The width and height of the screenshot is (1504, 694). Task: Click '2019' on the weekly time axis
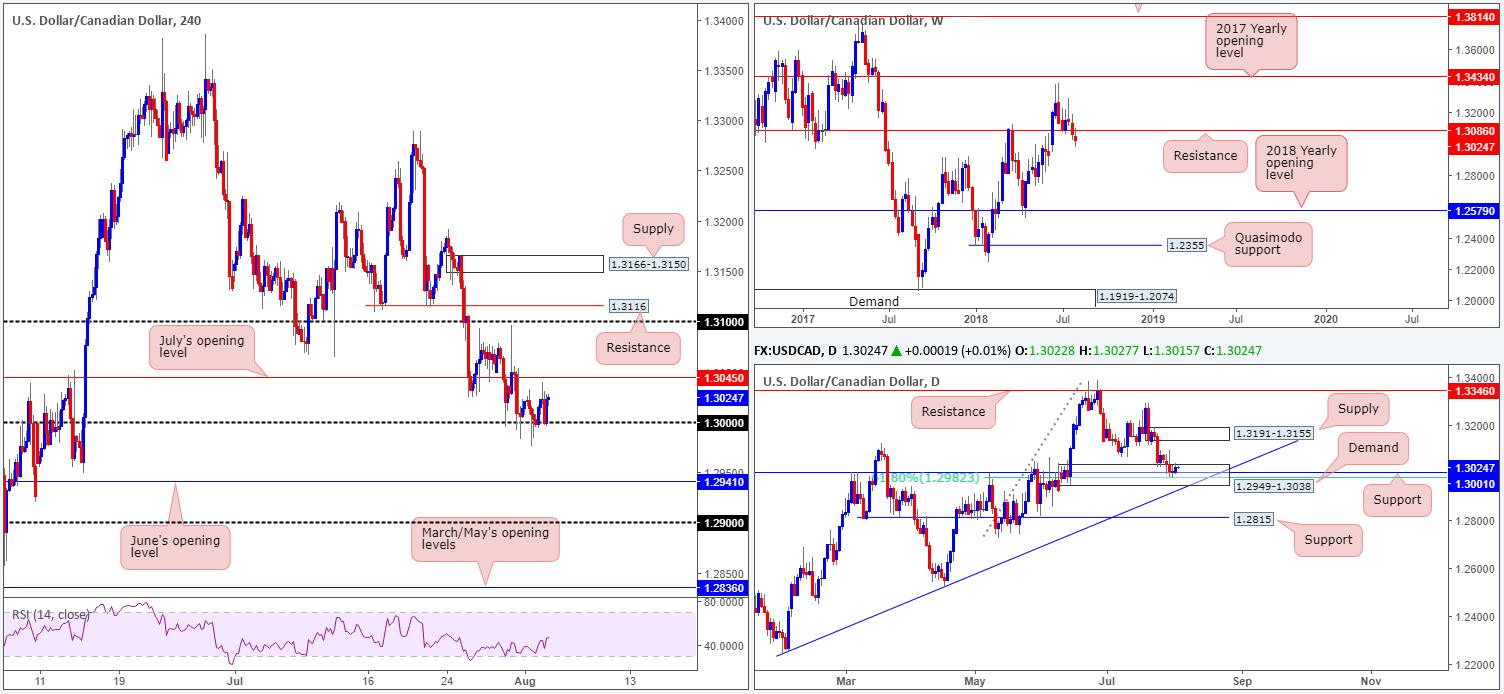[x=1152, y=317]
